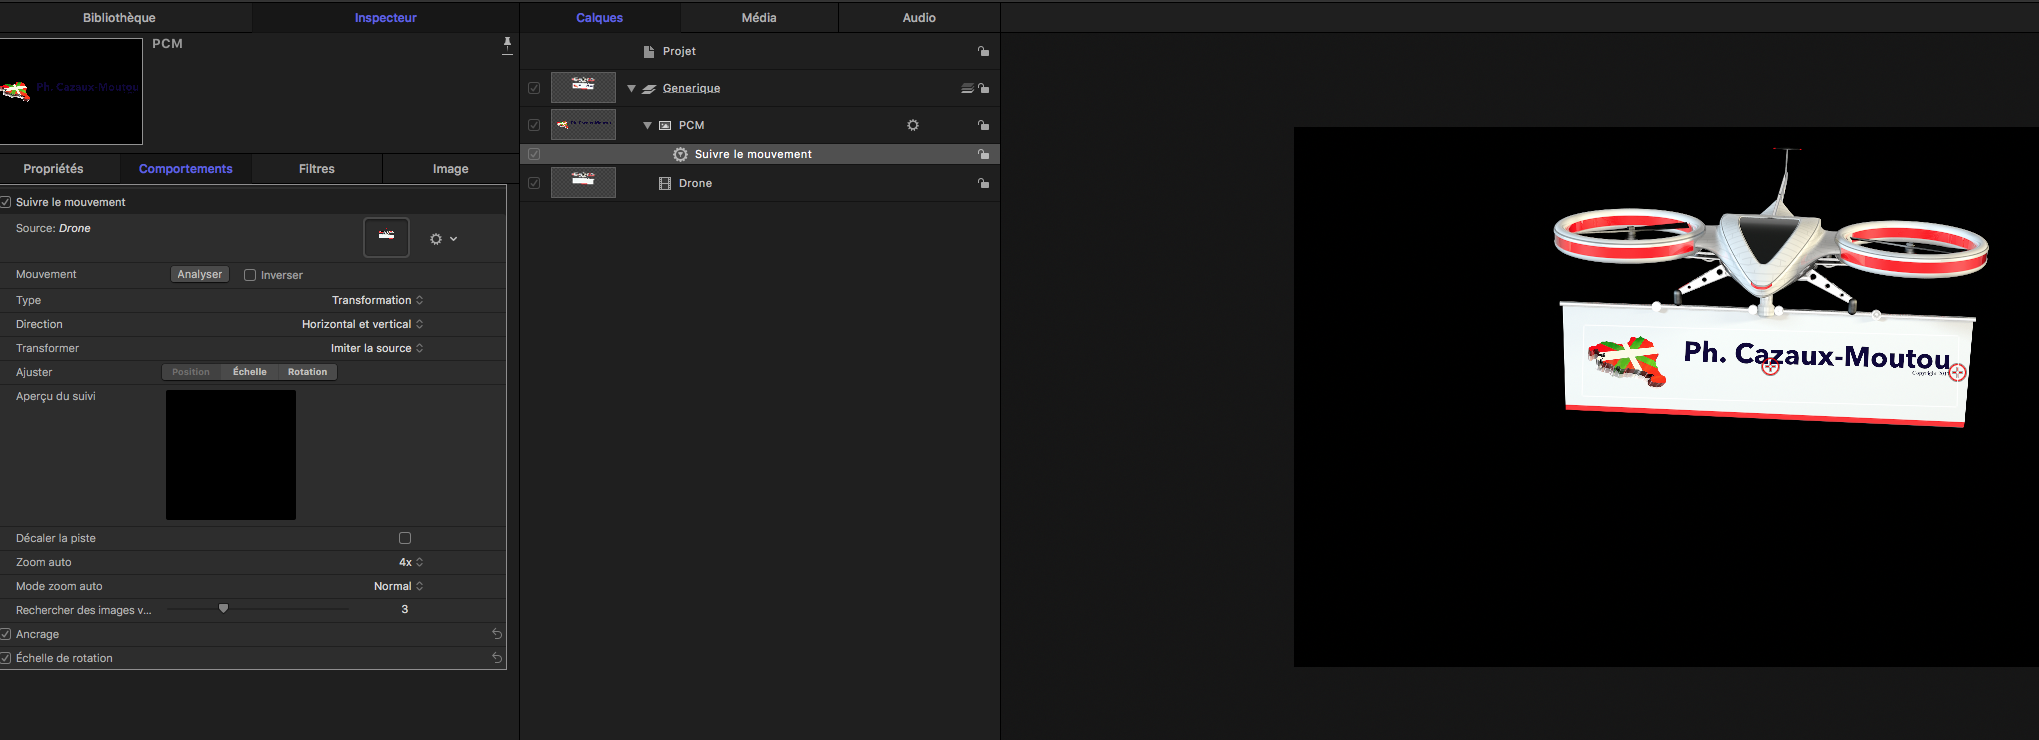The height and width of the screenshot is (740, 2039).
Task: Open the Mode zoom auto Normal menu
Action: click(x=398, y=586)
